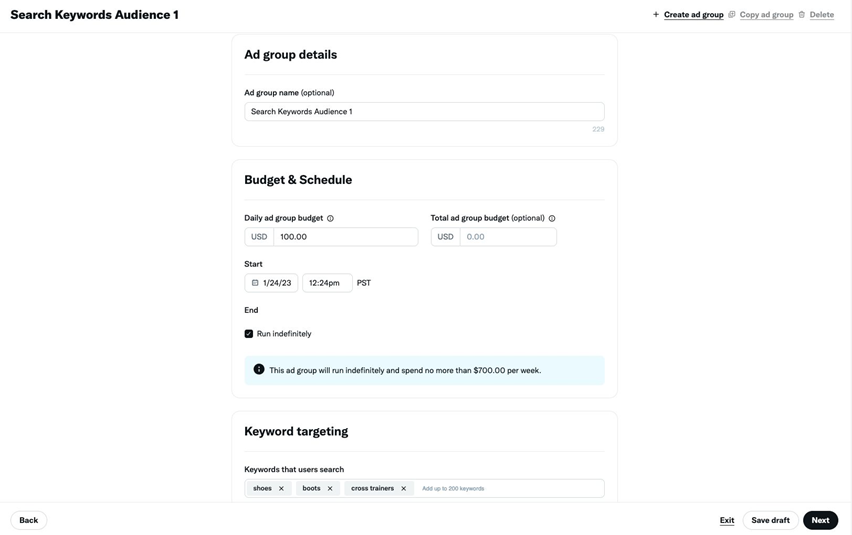Click the calendar icon in the Start date field
Viewport: 852px width, 535px height.
255,283
